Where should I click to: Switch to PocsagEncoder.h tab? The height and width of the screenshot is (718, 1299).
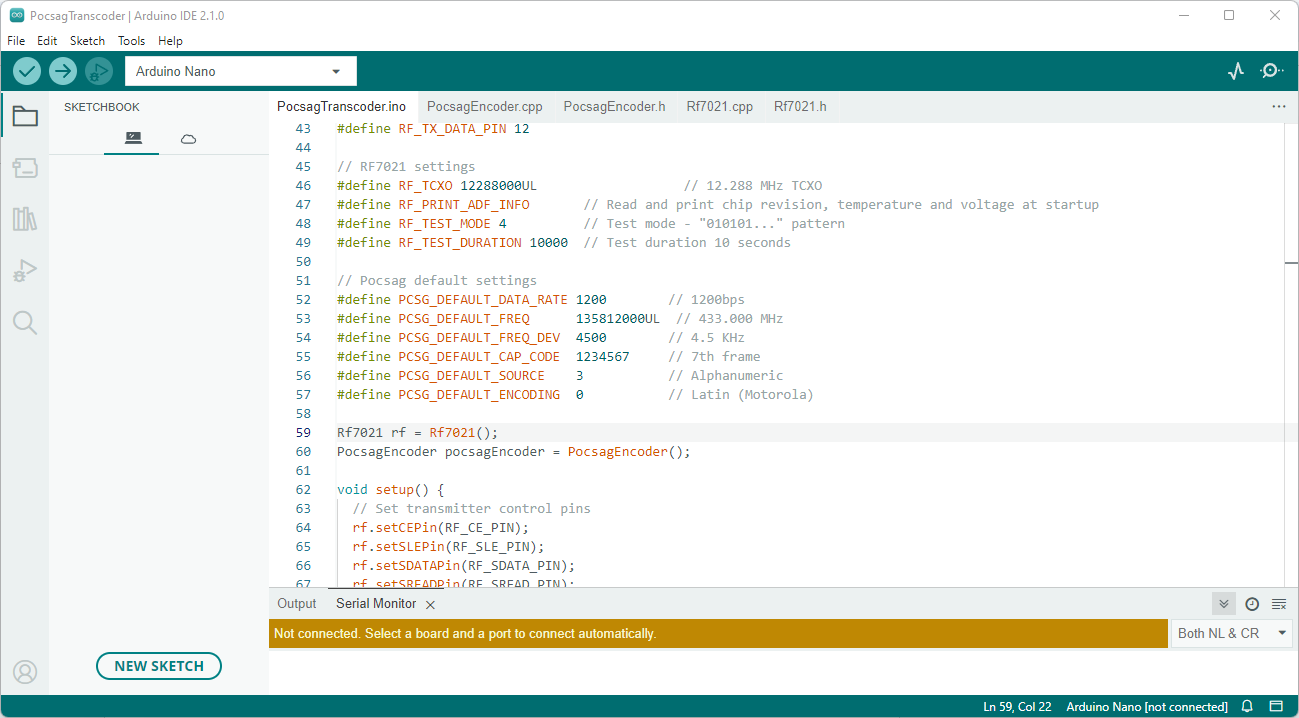[x=614, y=106]
